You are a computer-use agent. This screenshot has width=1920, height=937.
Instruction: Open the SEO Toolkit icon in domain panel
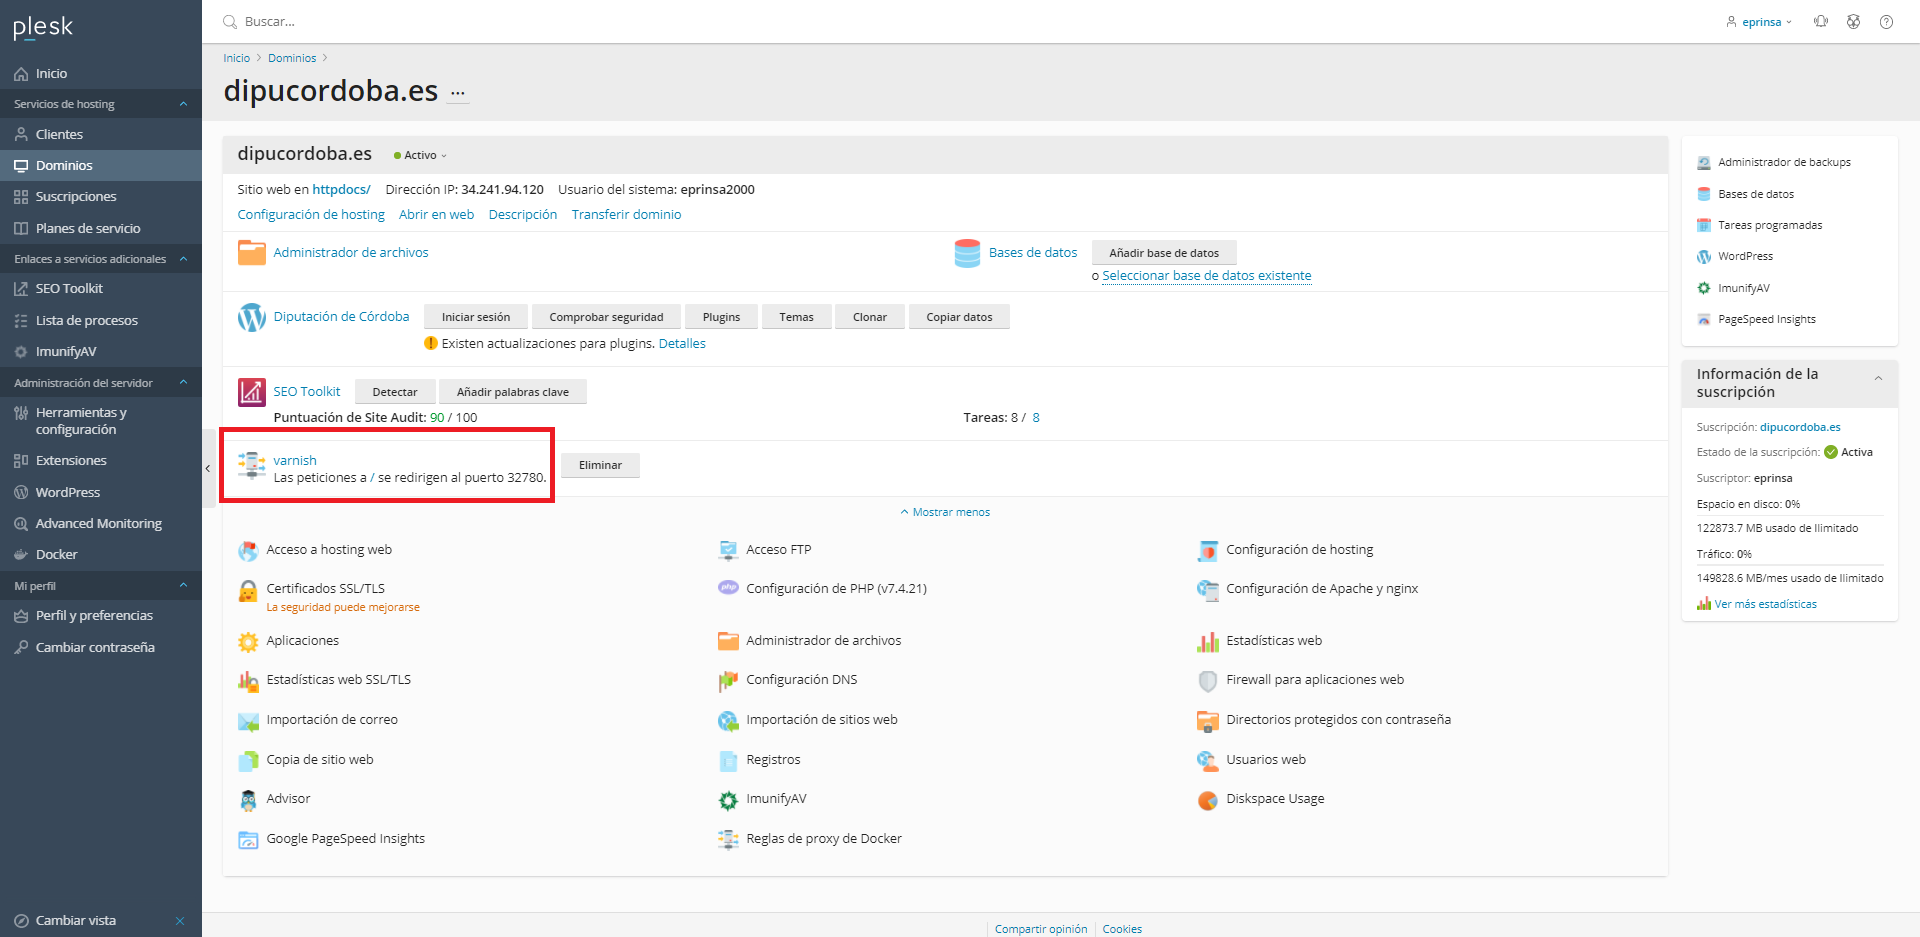(251, 392)
